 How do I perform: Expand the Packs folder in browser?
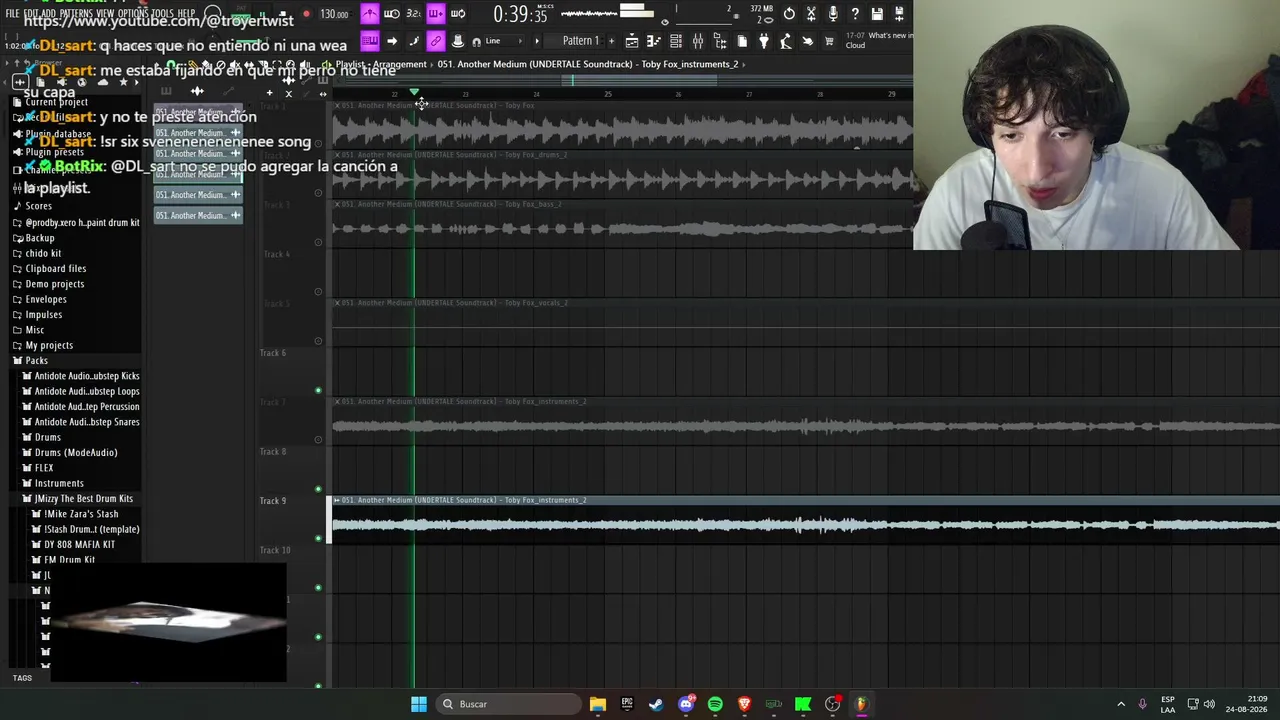(x=36, y=360)
